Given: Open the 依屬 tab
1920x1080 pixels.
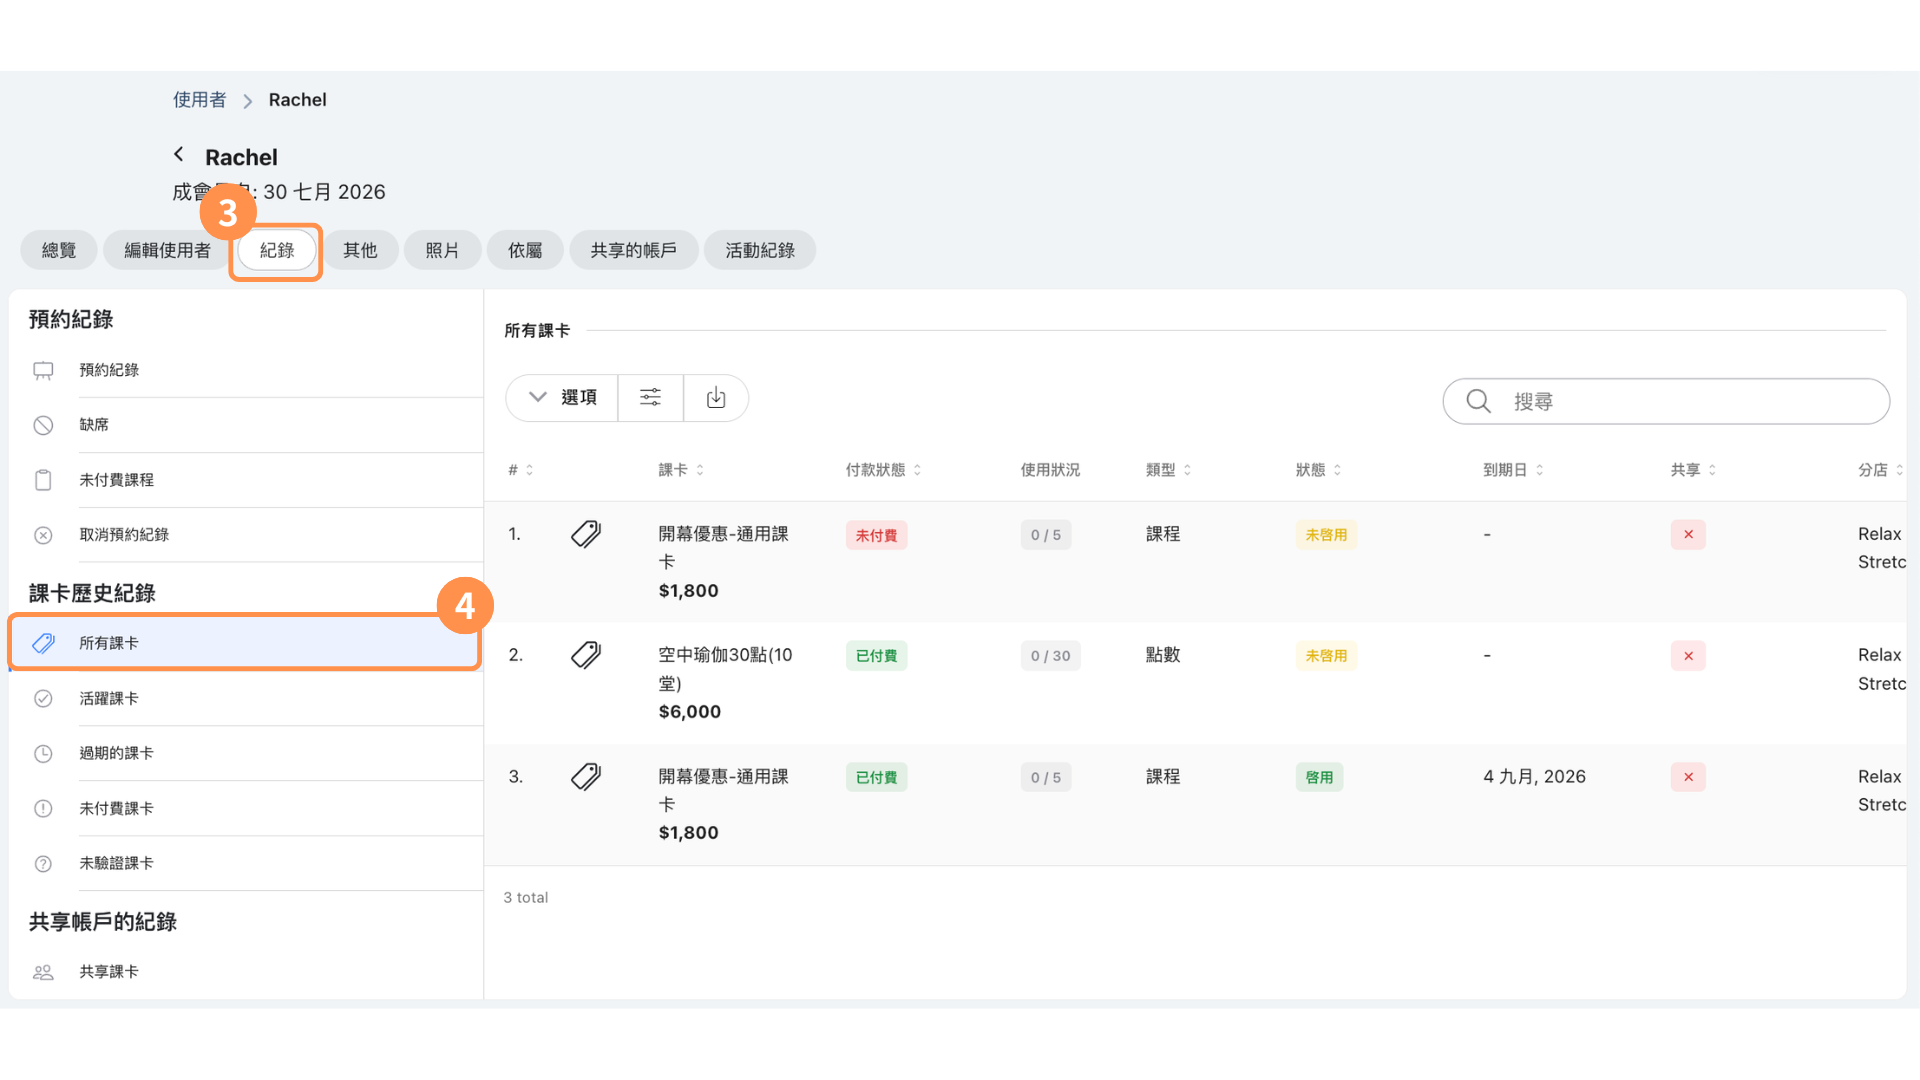Looking at the screenshot, I should (525, 250).
